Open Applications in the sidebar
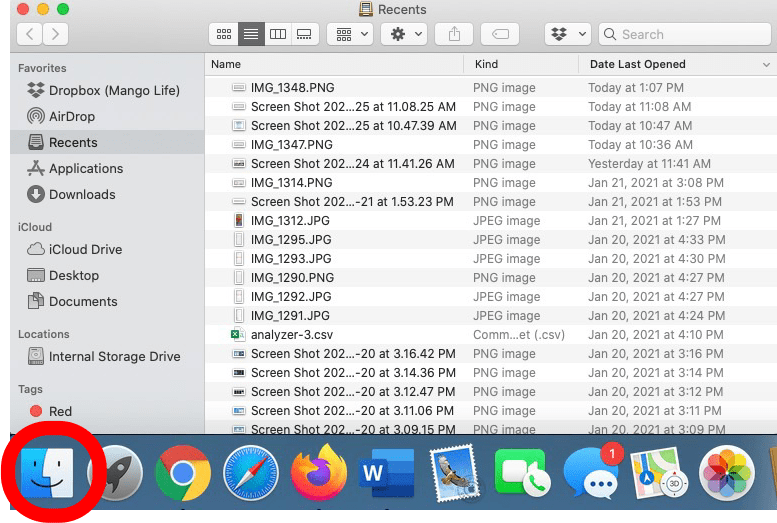Image resolution: width=777 pixels, height=523 pixels. pos(86,168)
